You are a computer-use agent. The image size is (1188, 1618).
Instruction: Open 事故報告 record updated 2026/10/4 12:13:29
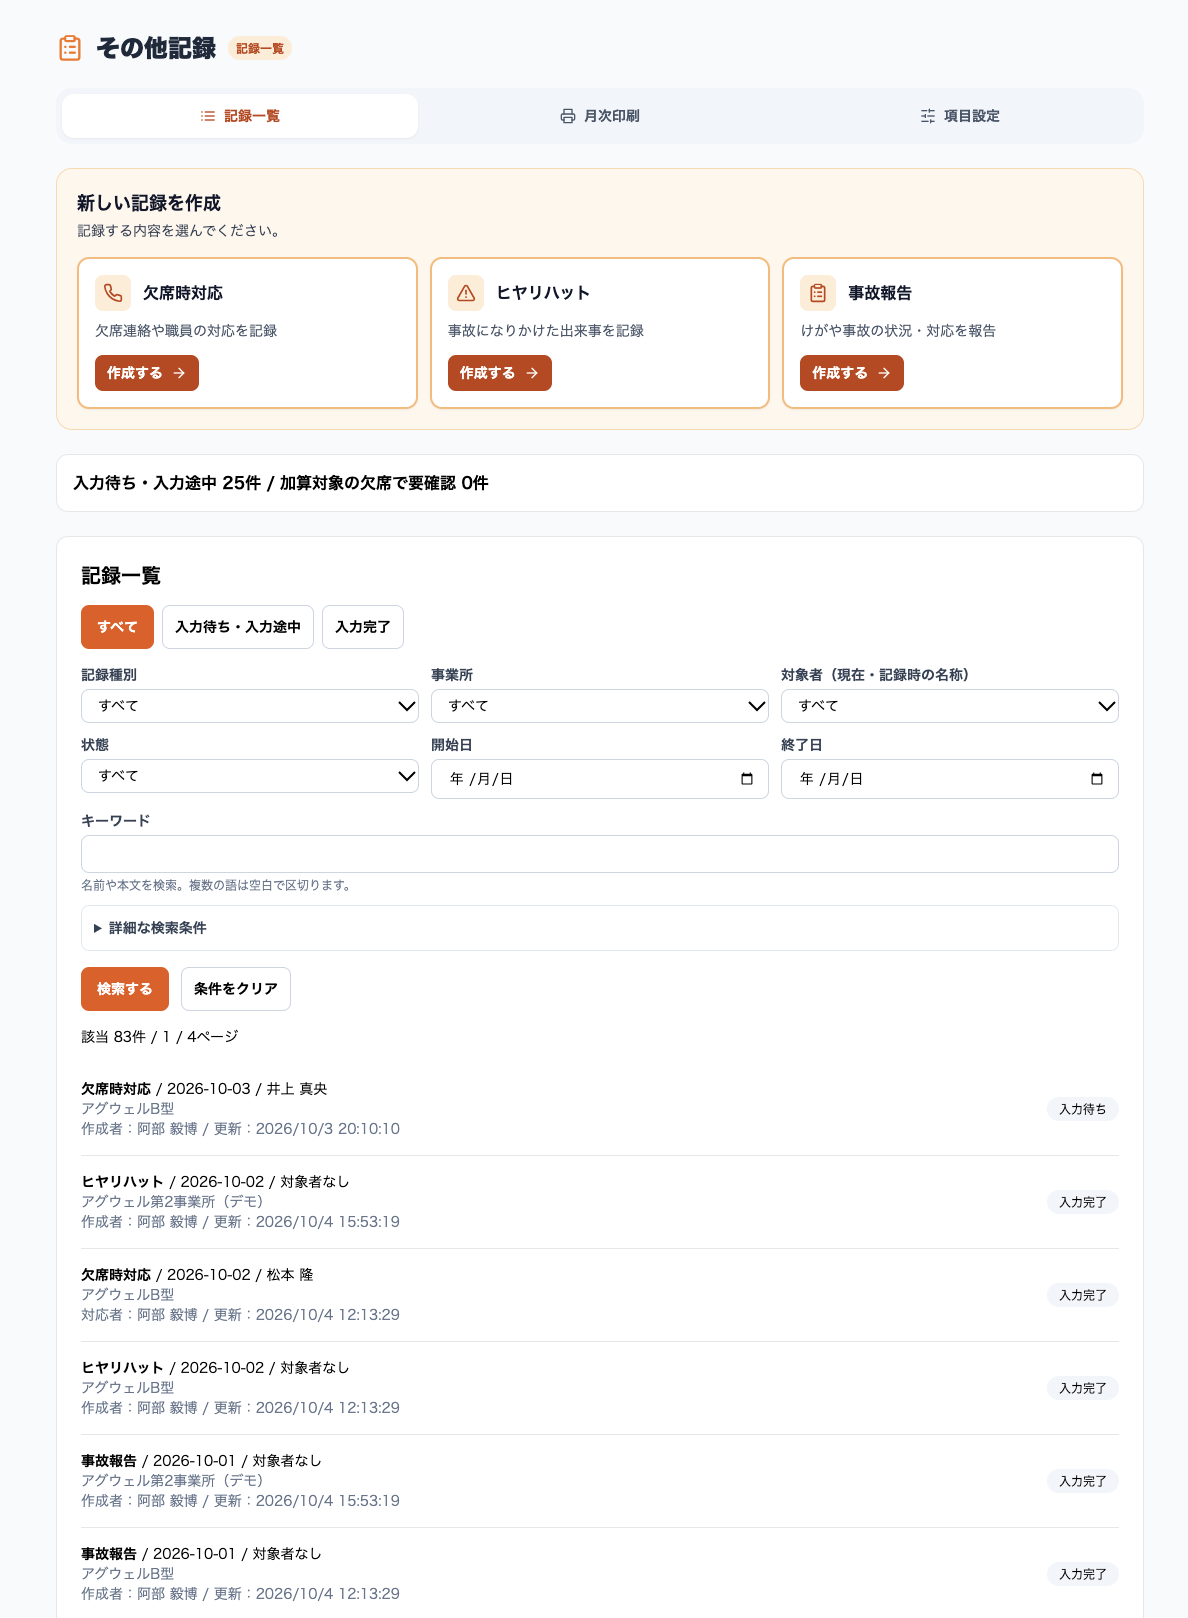point(600,1574)
